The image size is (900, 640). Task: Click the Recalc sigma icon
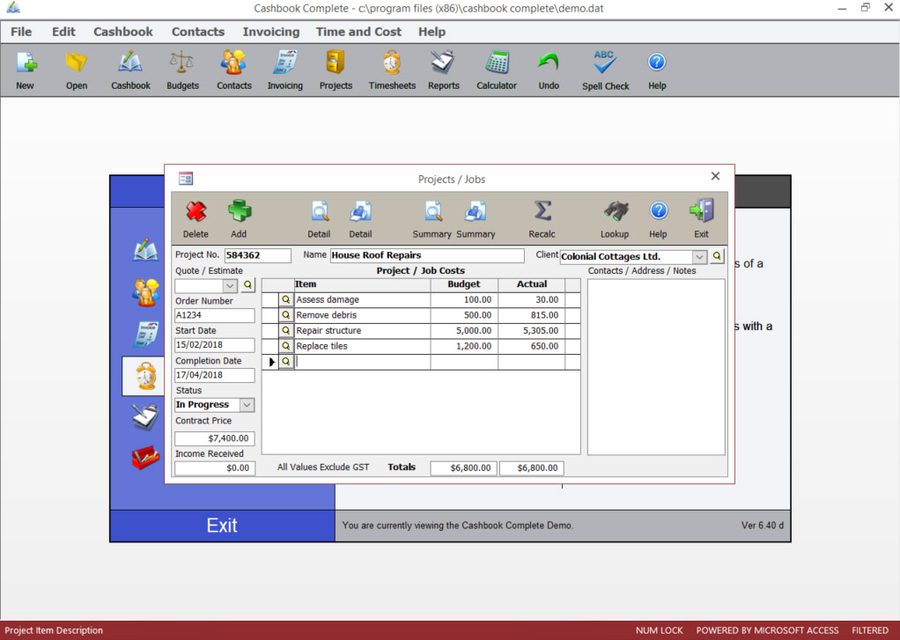[542, 211]
